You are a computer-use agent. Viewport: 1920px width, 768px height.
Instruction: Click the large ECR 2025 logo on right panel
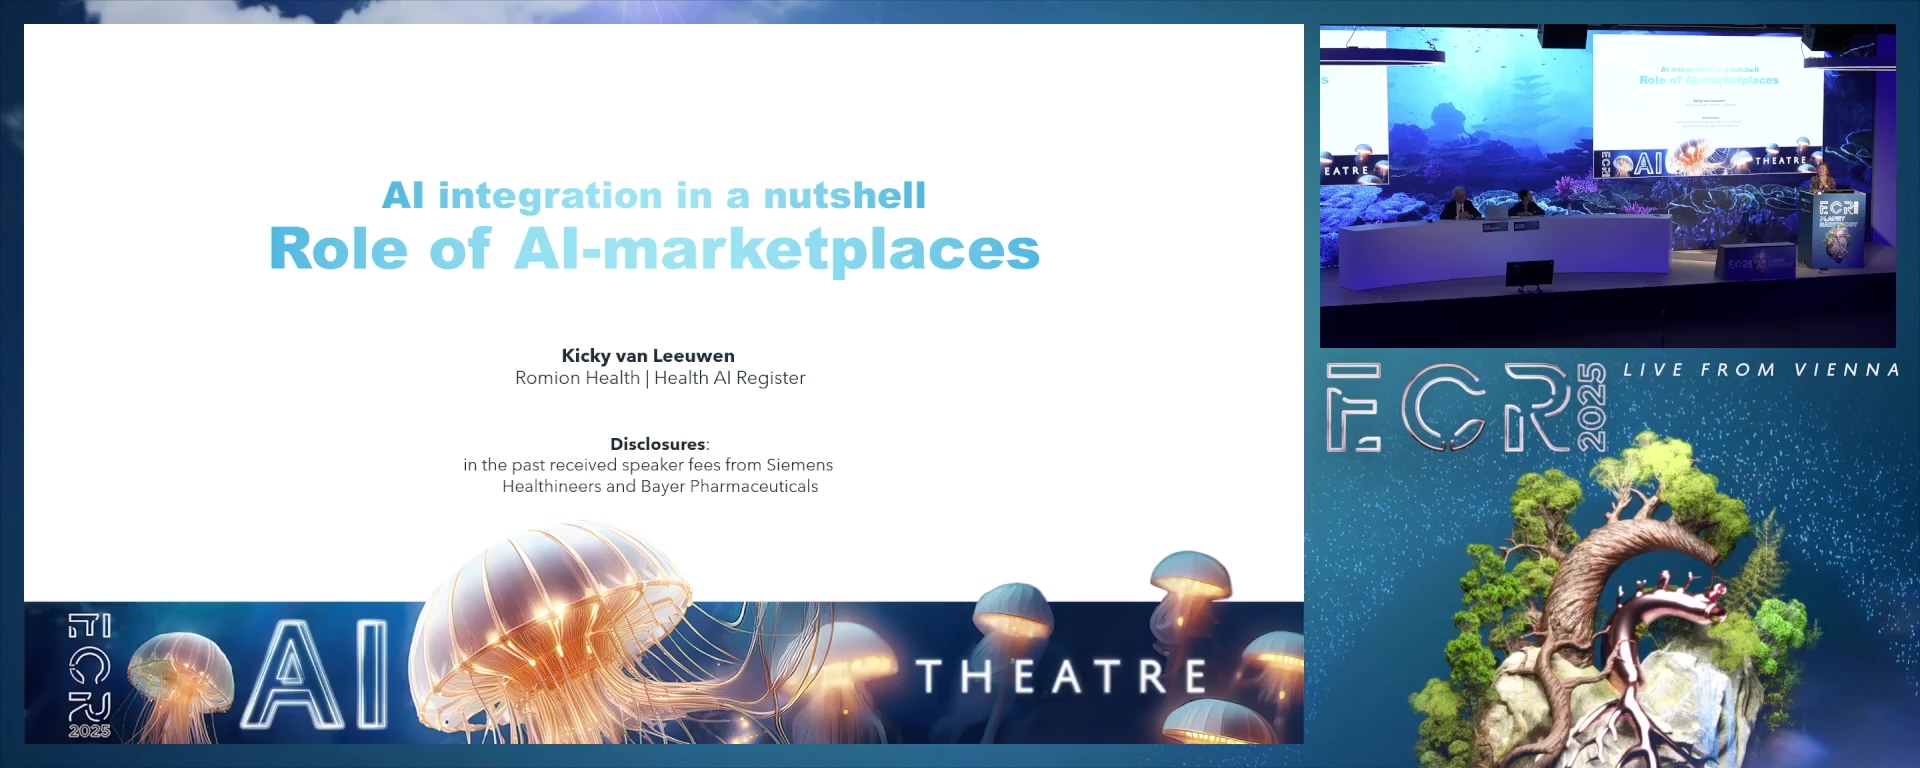click(x=1466, y=407)
